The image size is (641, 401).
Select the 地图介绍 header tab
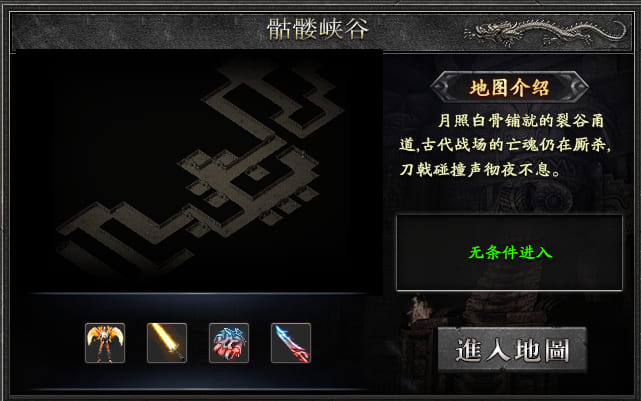(509, 87)
